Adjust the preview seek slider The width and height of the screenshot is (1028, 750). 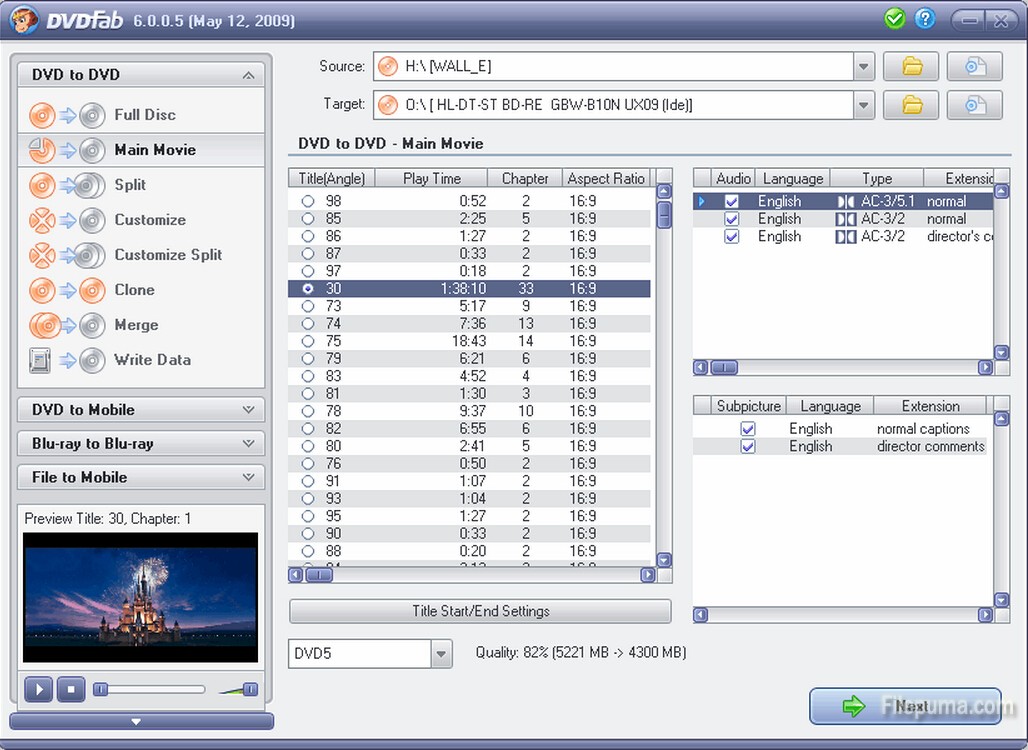[101, 689]
